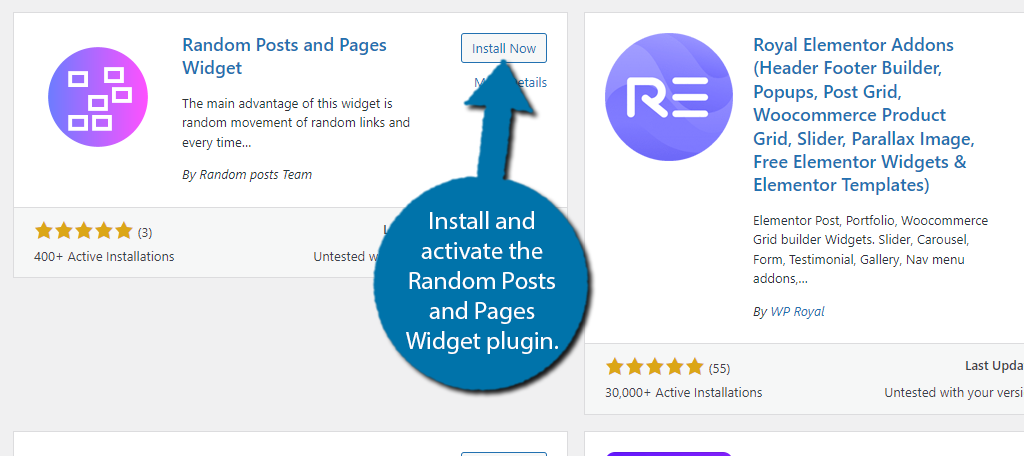Viewport: 1024px width, 456px height.
Task: Open Random Posts and Pages Widget title
Action: tap(284, 56)
